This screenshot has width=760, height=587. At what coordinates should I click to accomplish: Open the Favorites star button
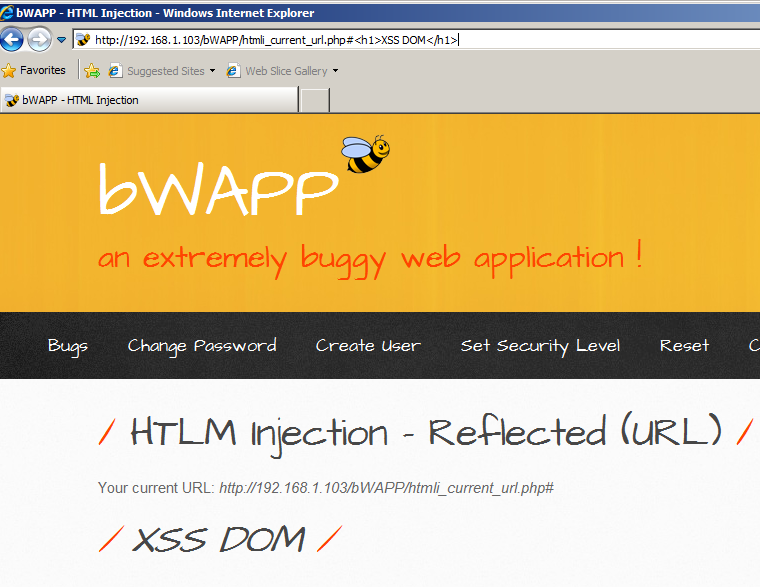click(x=33, y=70)
